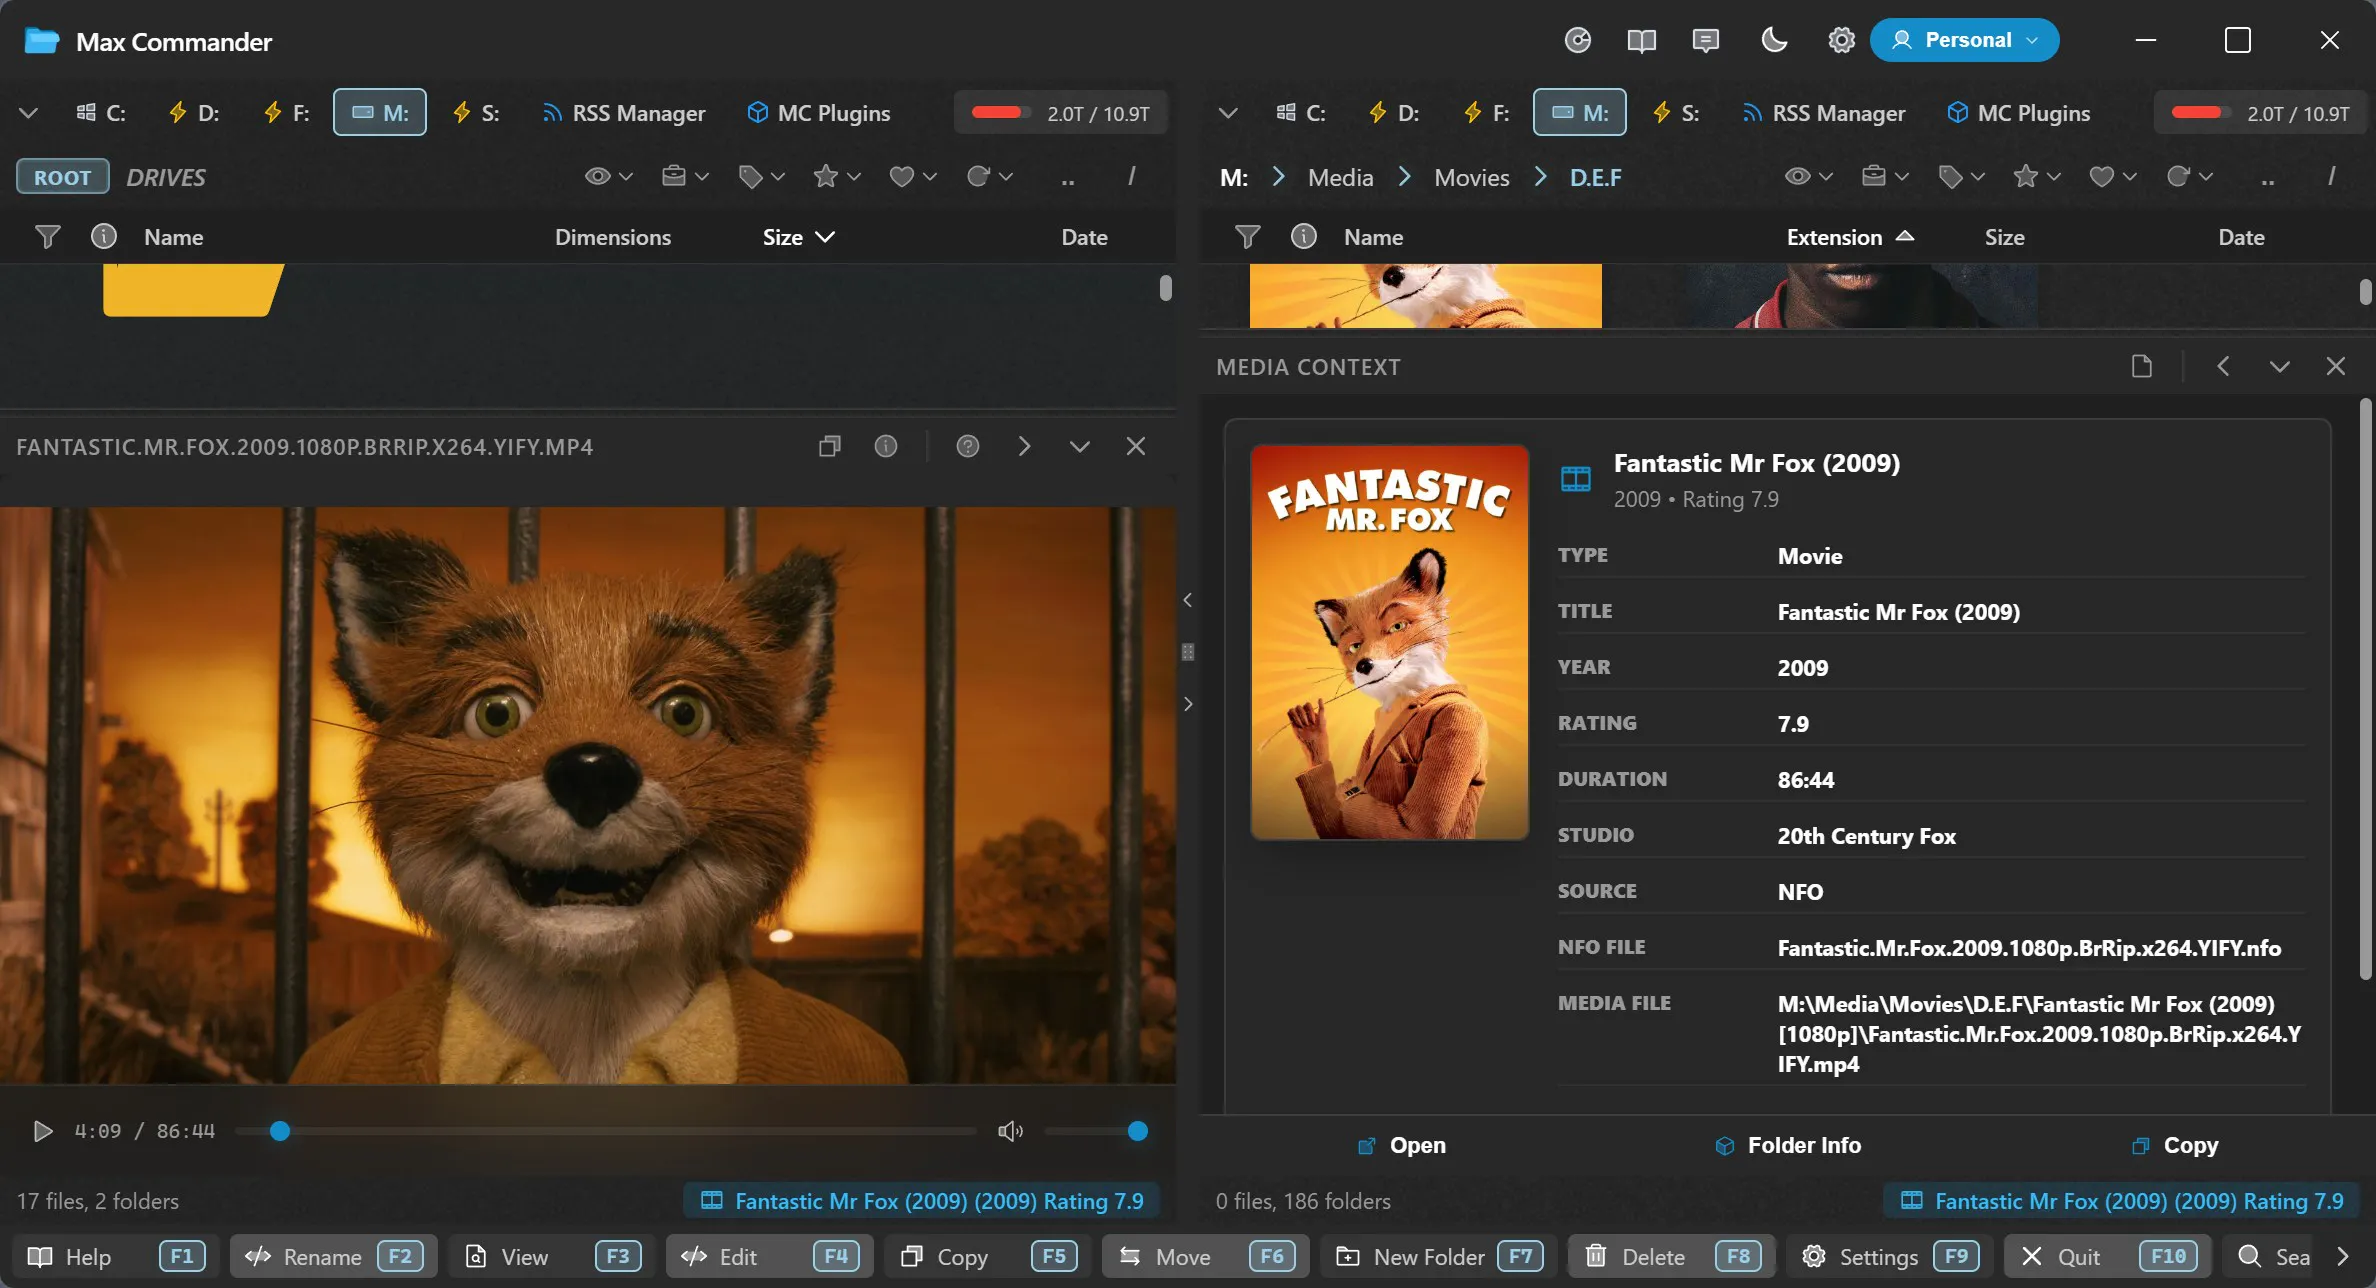Sort right panel by Extension column
Viewport: 2376px width, 1288px height.
point(1849,237)
